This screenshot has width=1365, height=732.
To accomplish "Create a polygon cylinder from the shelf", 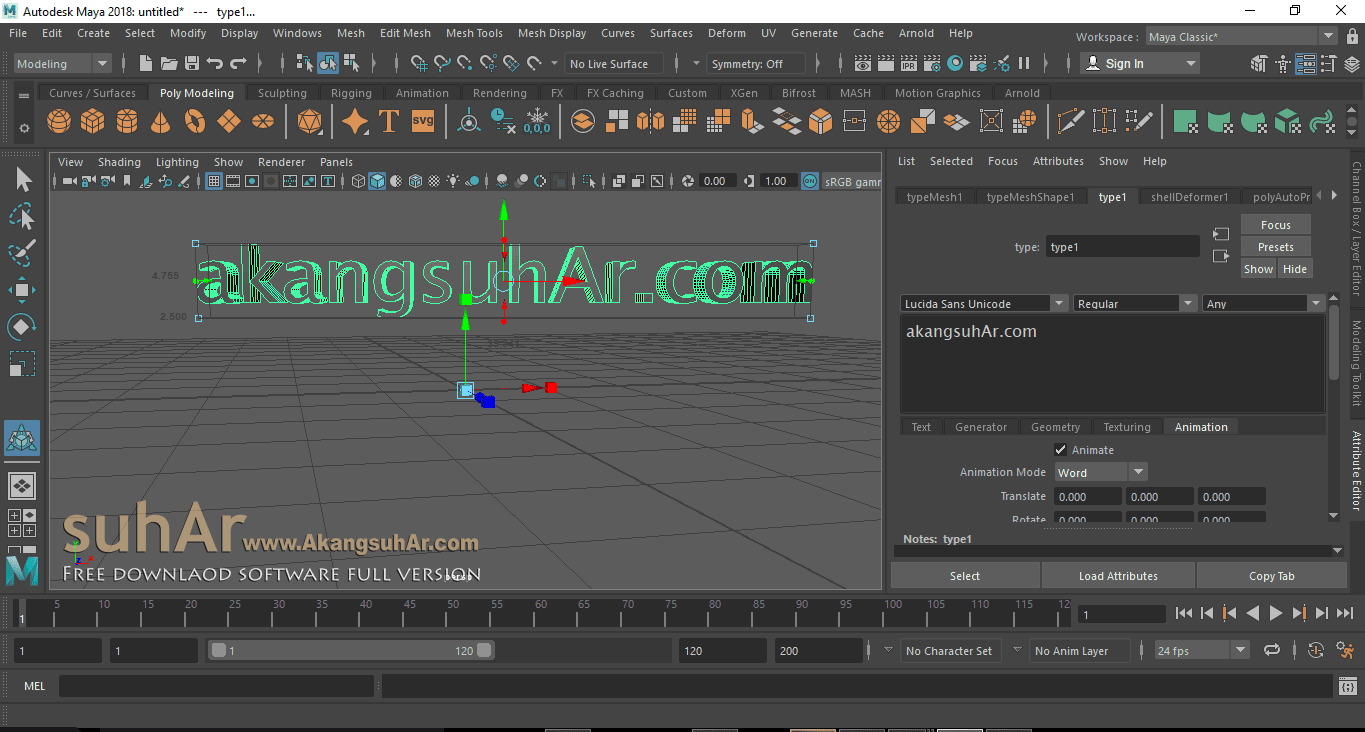I will point(127,122).
